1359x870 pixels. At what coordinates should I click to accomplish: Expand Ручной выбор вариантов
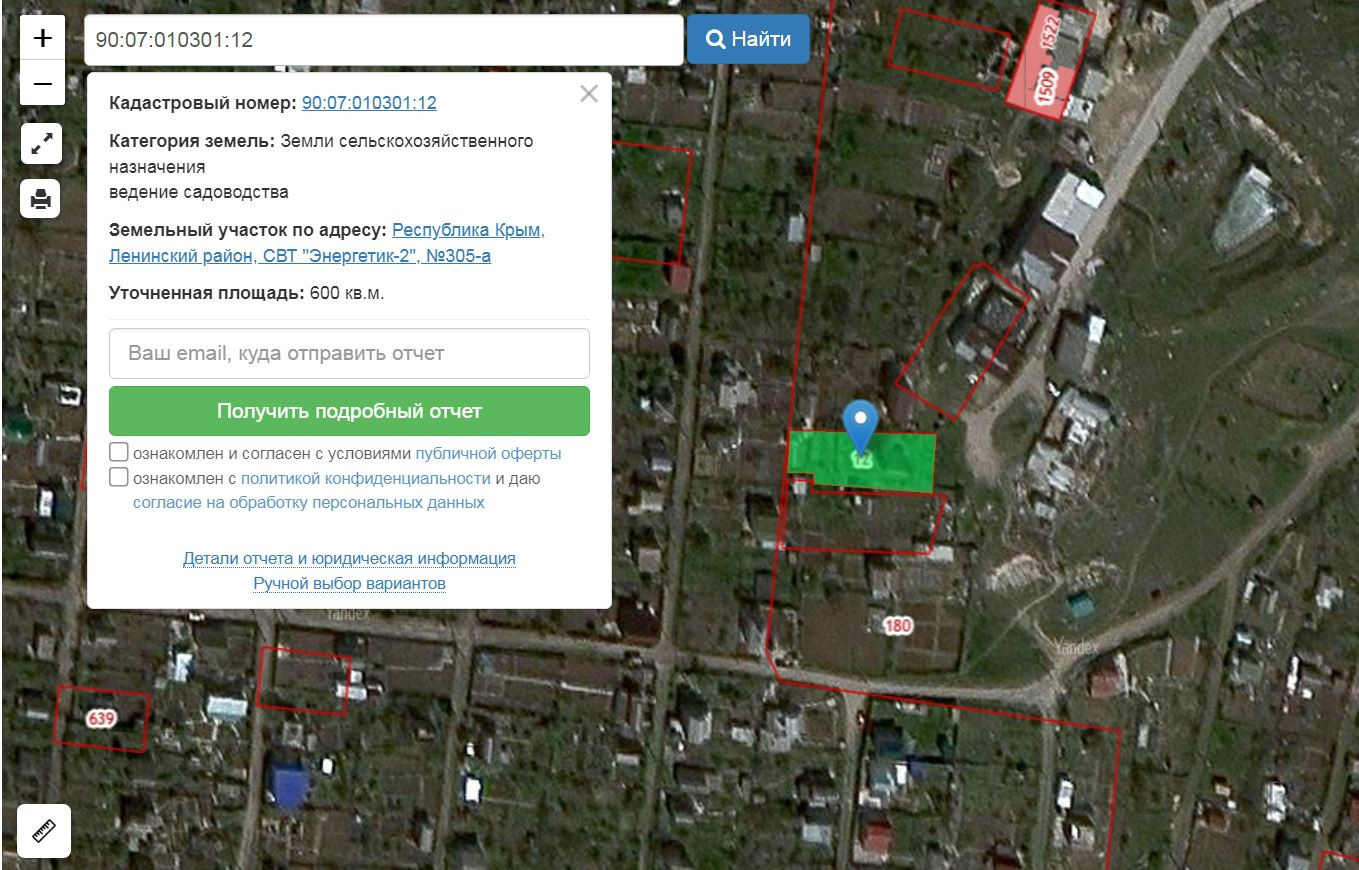(349, 583)
